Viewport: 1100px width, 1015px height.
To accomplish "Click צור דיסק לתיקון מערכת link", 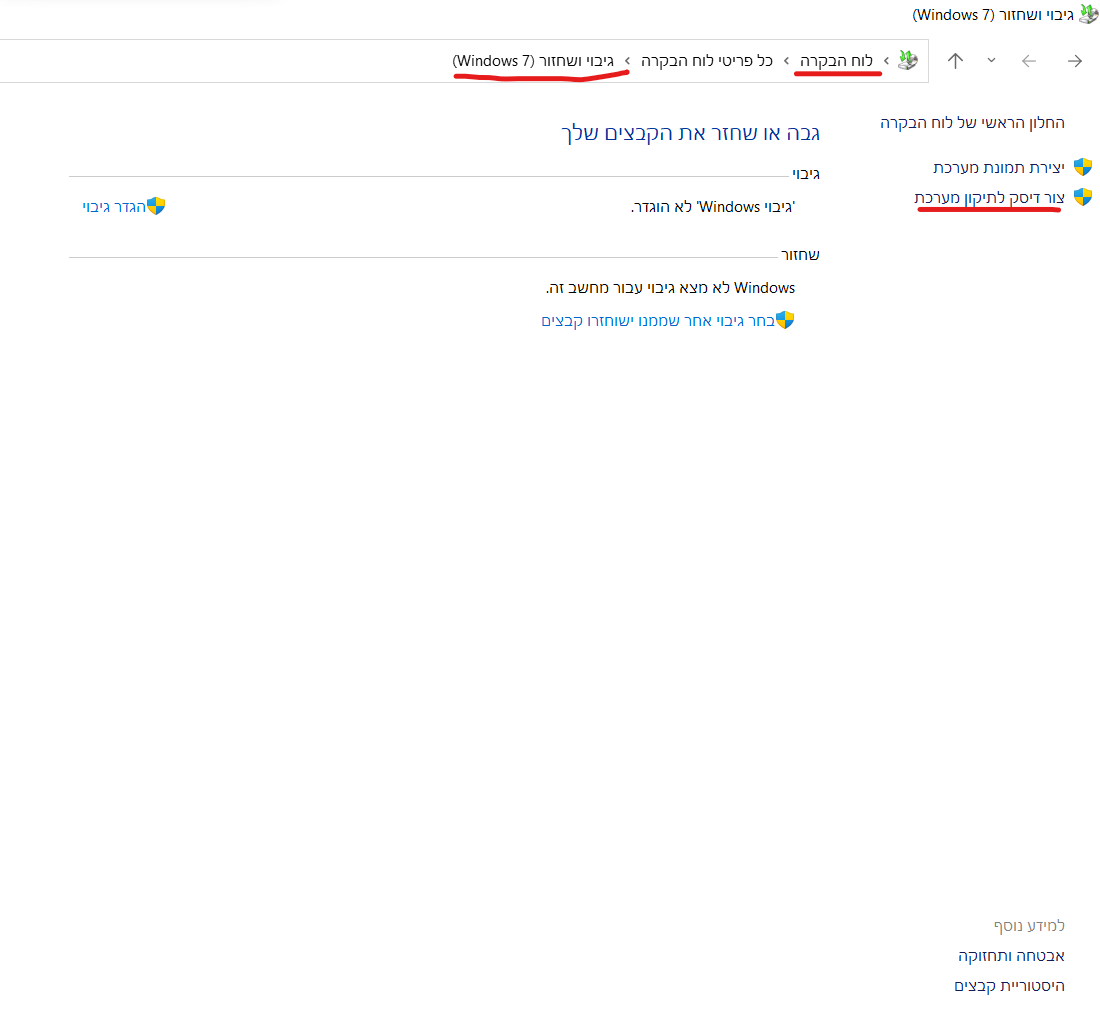I will (989, 199).
